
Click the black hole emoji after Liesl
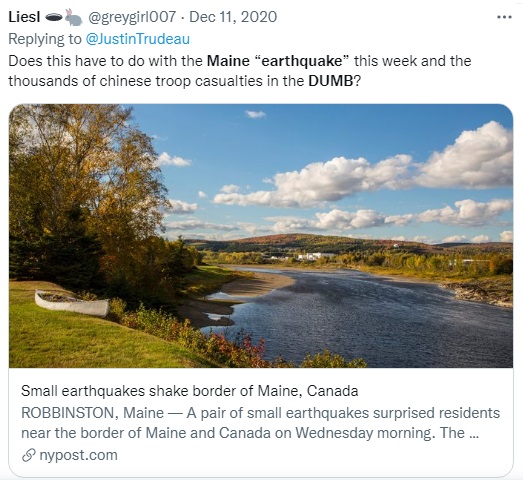click(x=53, y=17)
